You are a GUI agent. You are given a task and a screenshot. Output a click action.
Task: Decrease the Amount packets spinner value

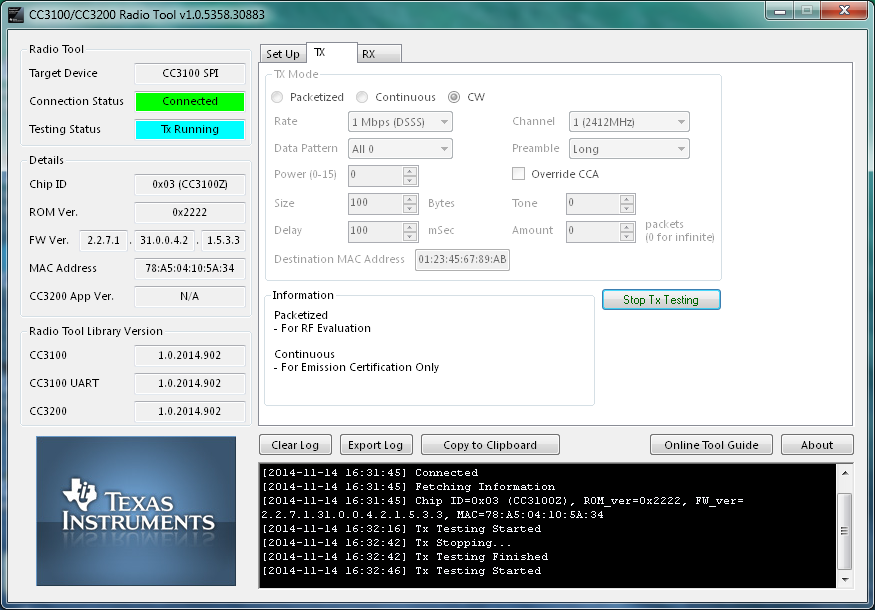pos(627,236)
